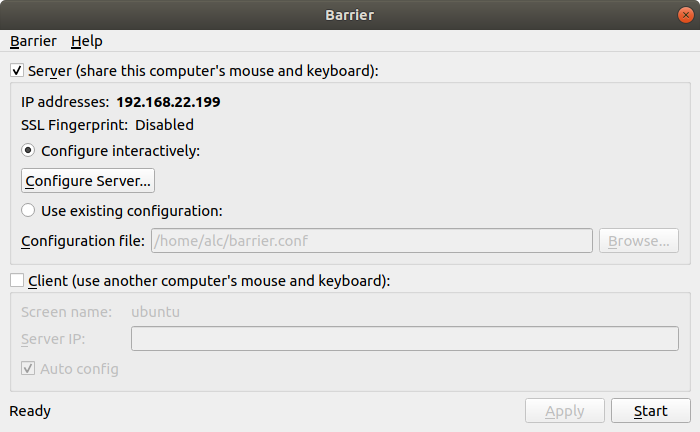Viewport: 700px width, 432px height.
Task: Click the SSL Fingerprint Disabled value
Action: pyautogui.click(x=164, y=125)
